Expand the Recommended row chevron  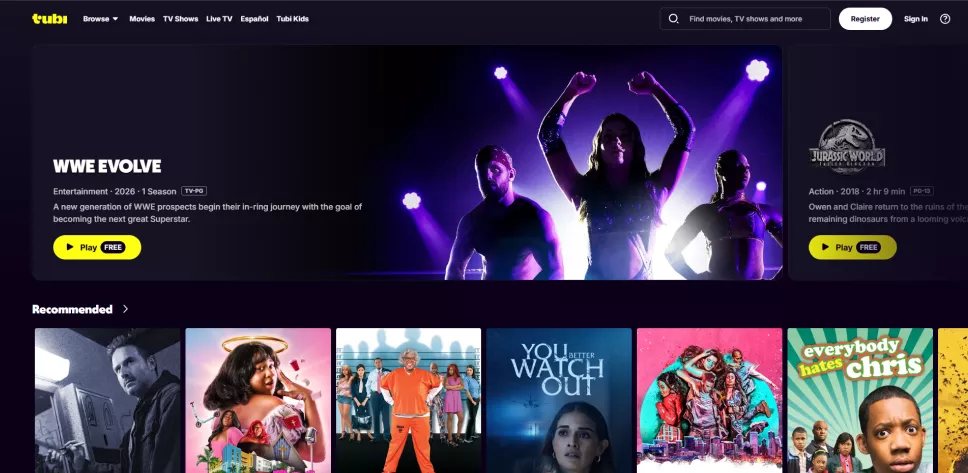tap(126, 309)
